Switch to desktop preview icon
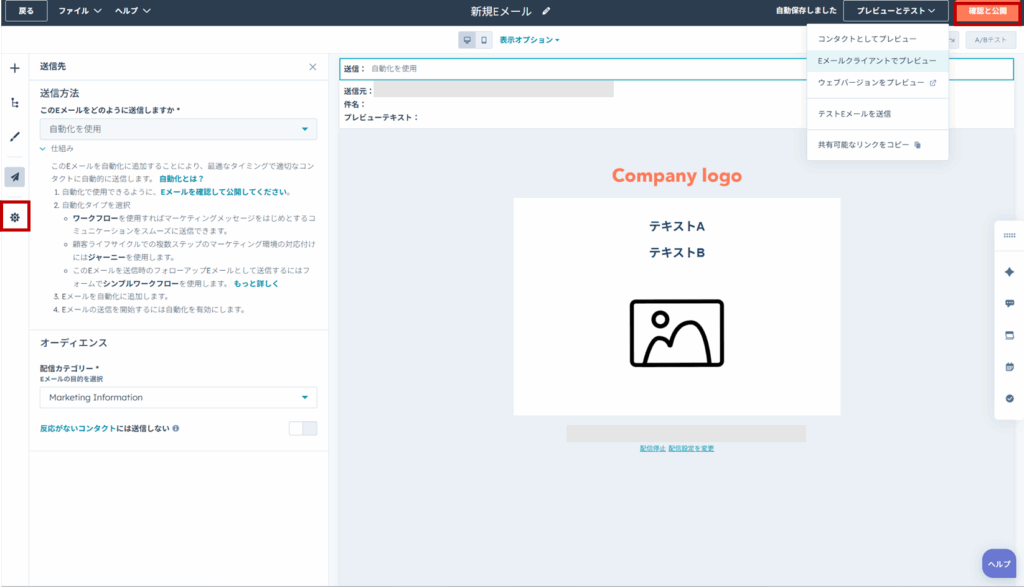1024x587 pixels. tap(467, 40)
